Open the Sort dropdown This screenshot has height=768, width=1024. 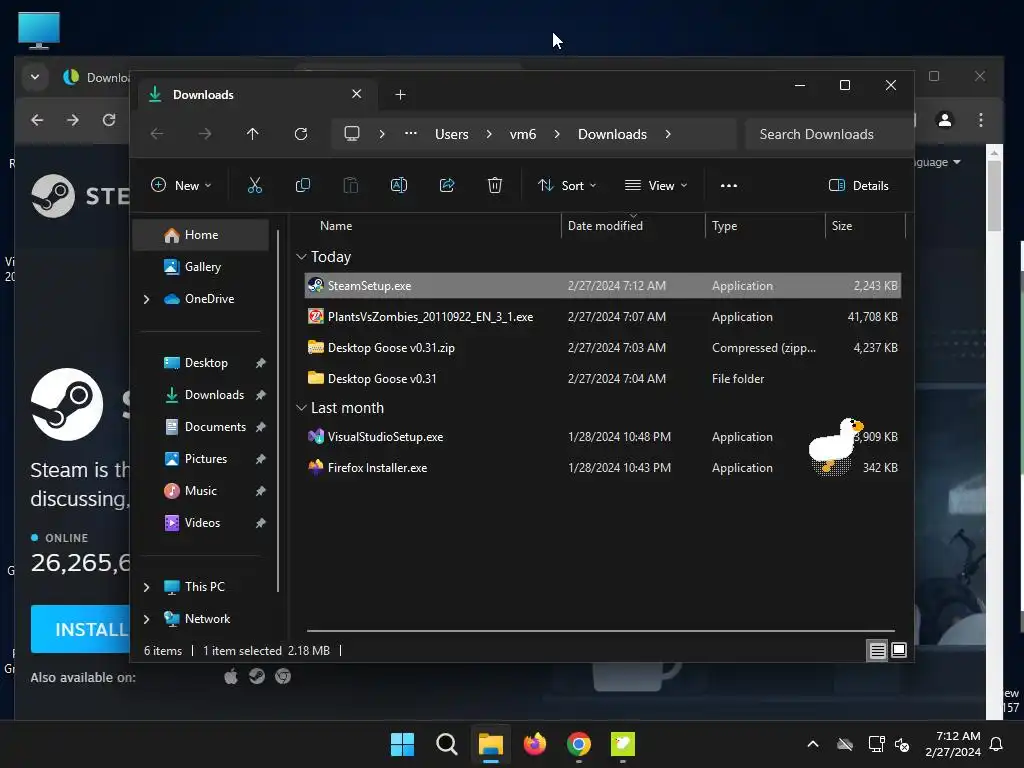point(566,185)
